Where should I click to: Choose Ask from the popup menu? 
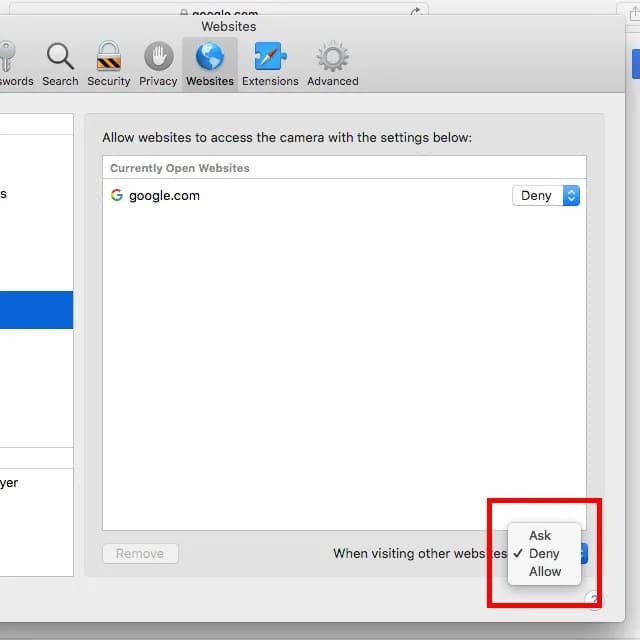pos(540,536)
